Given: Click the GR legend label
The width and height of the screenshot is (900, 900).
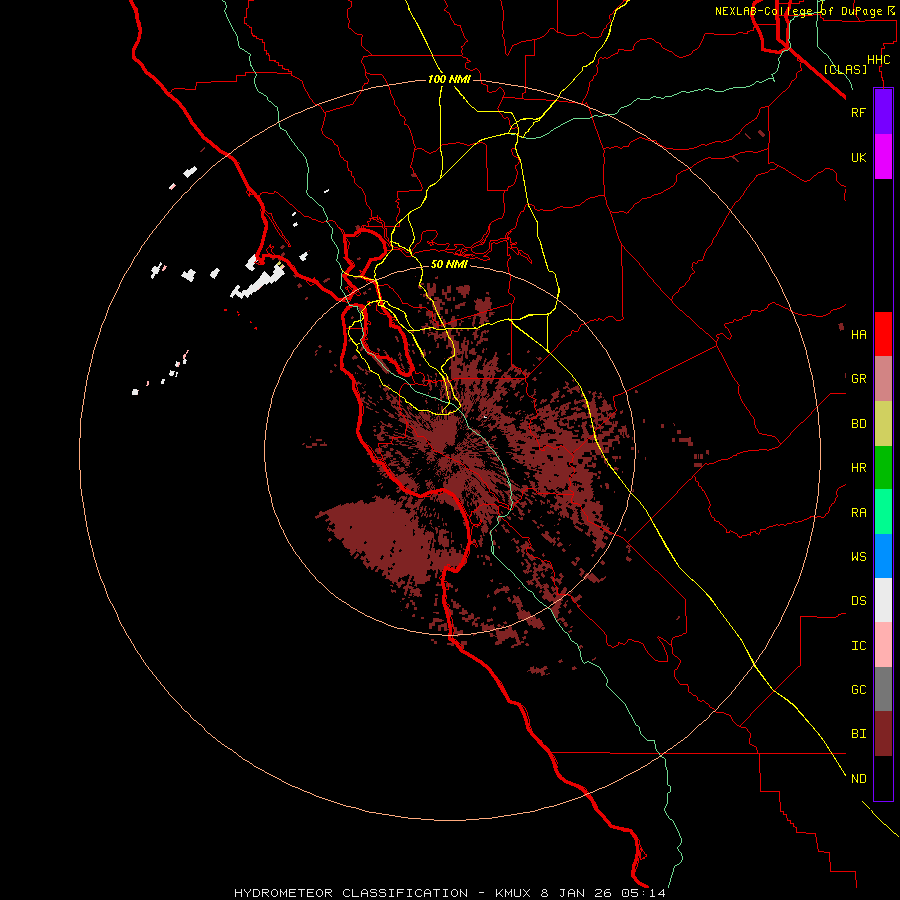Looking at the screenshot, I should (x=858, y=379).
